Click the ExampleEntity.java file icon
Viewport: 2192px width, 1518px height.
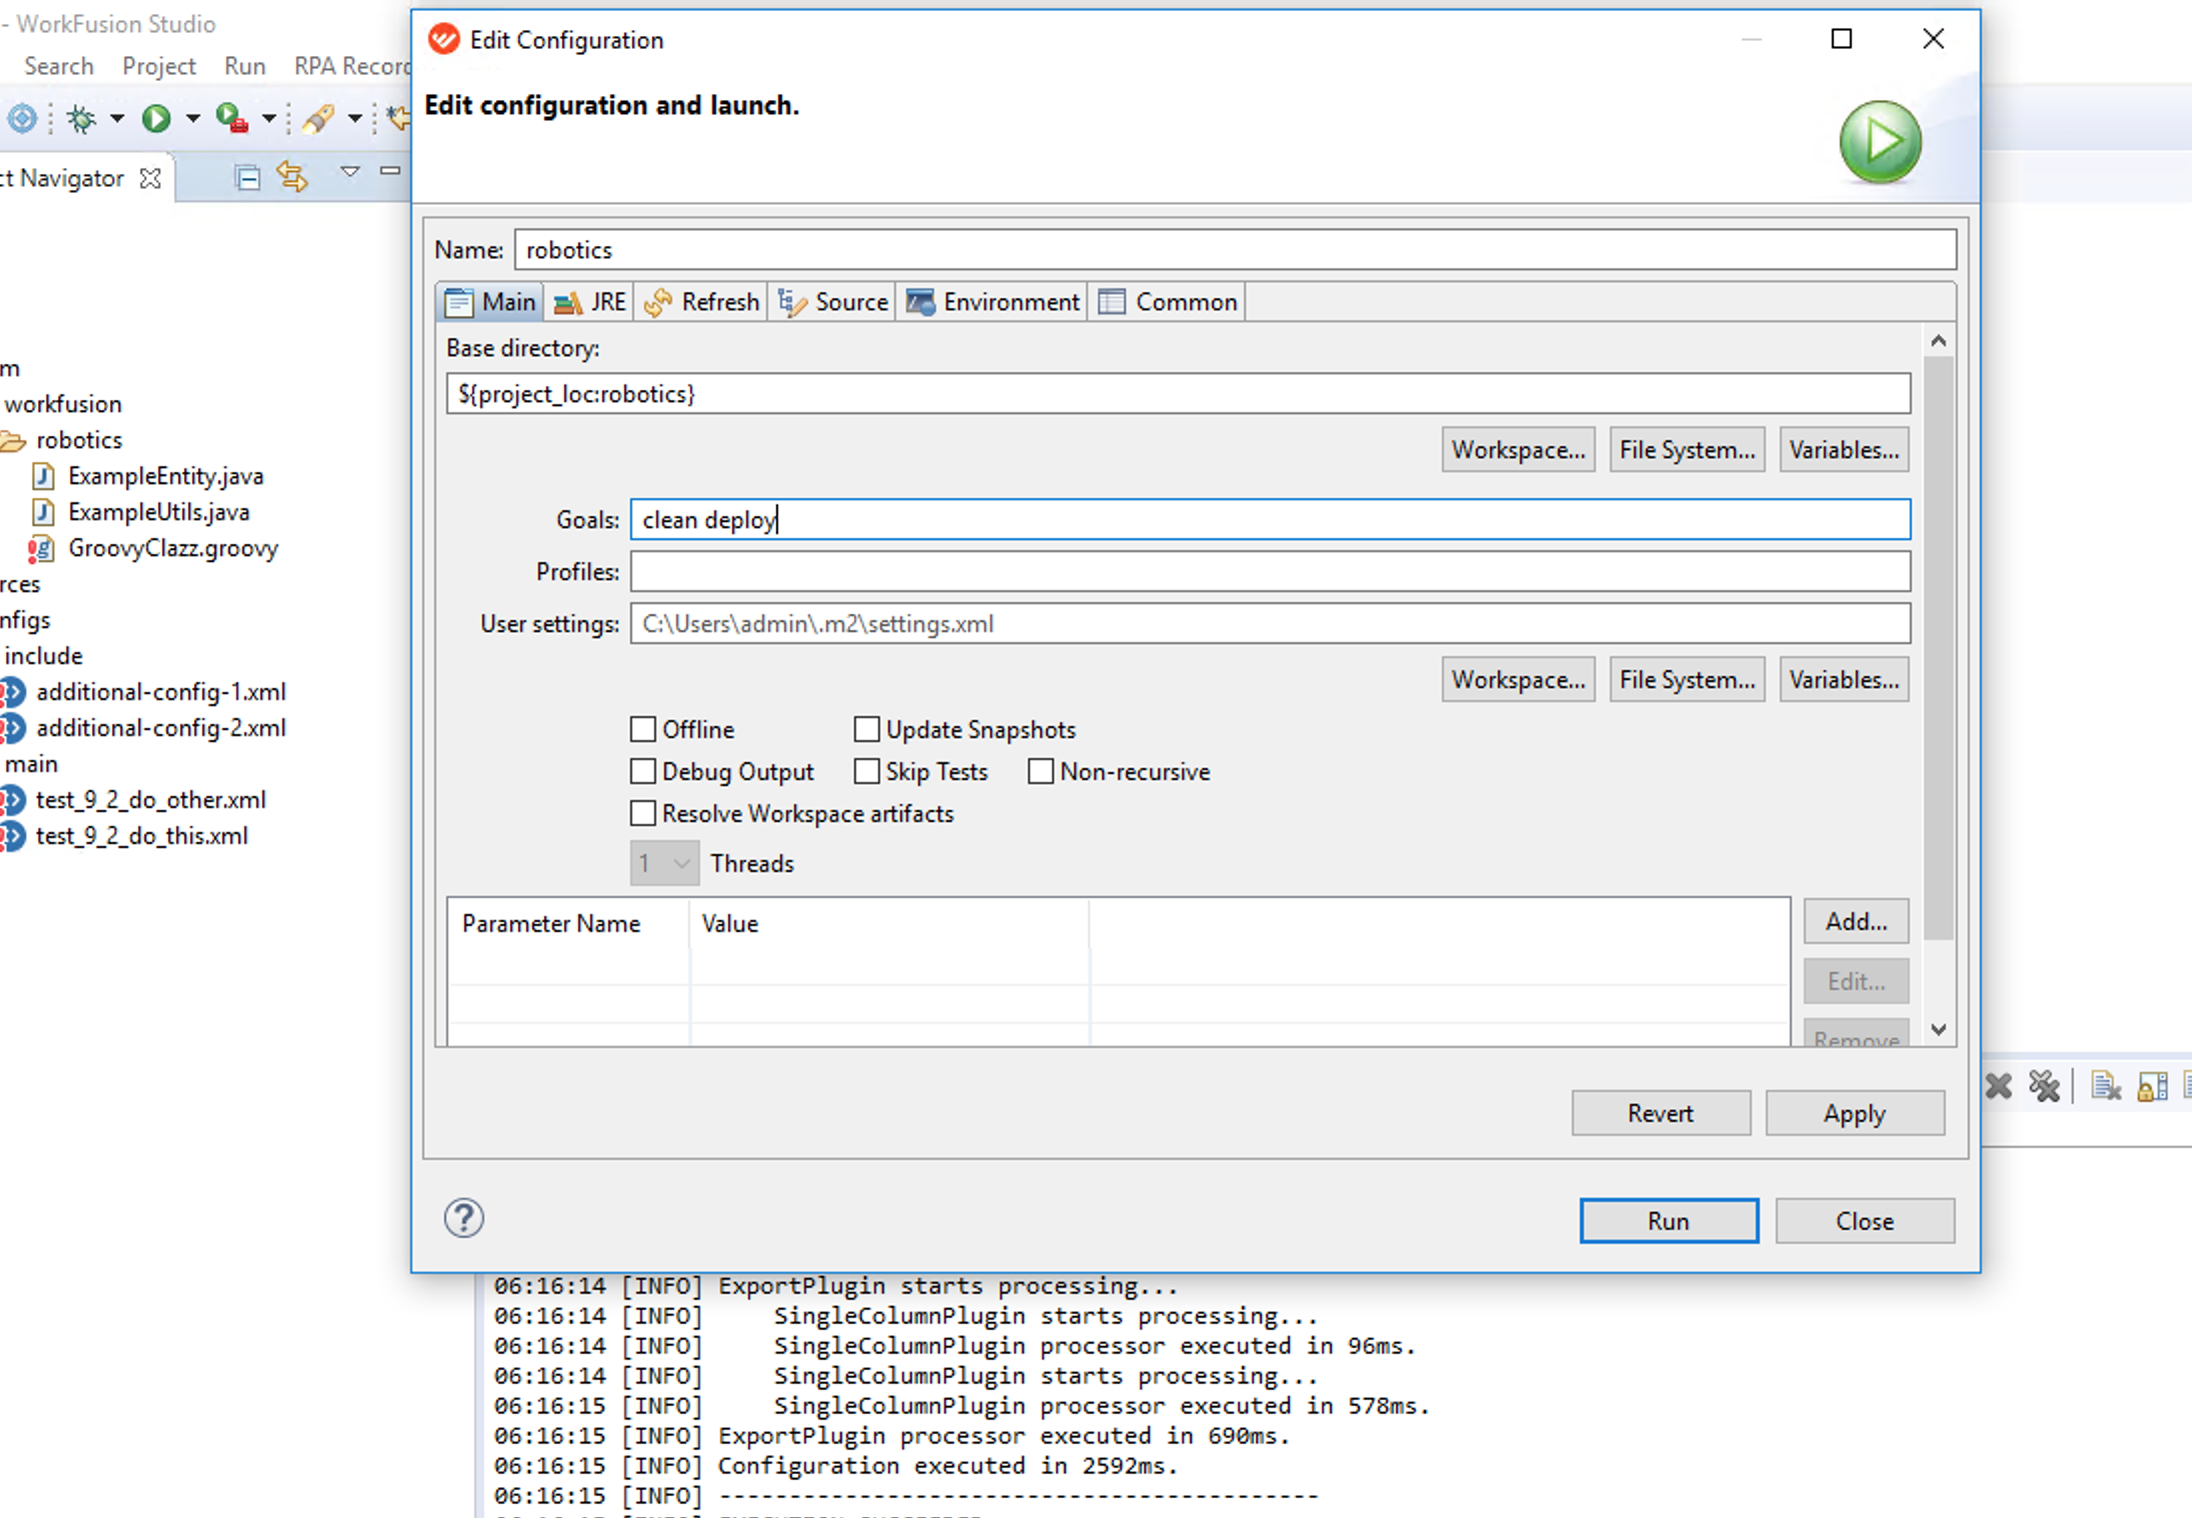(x=43, y=476)
